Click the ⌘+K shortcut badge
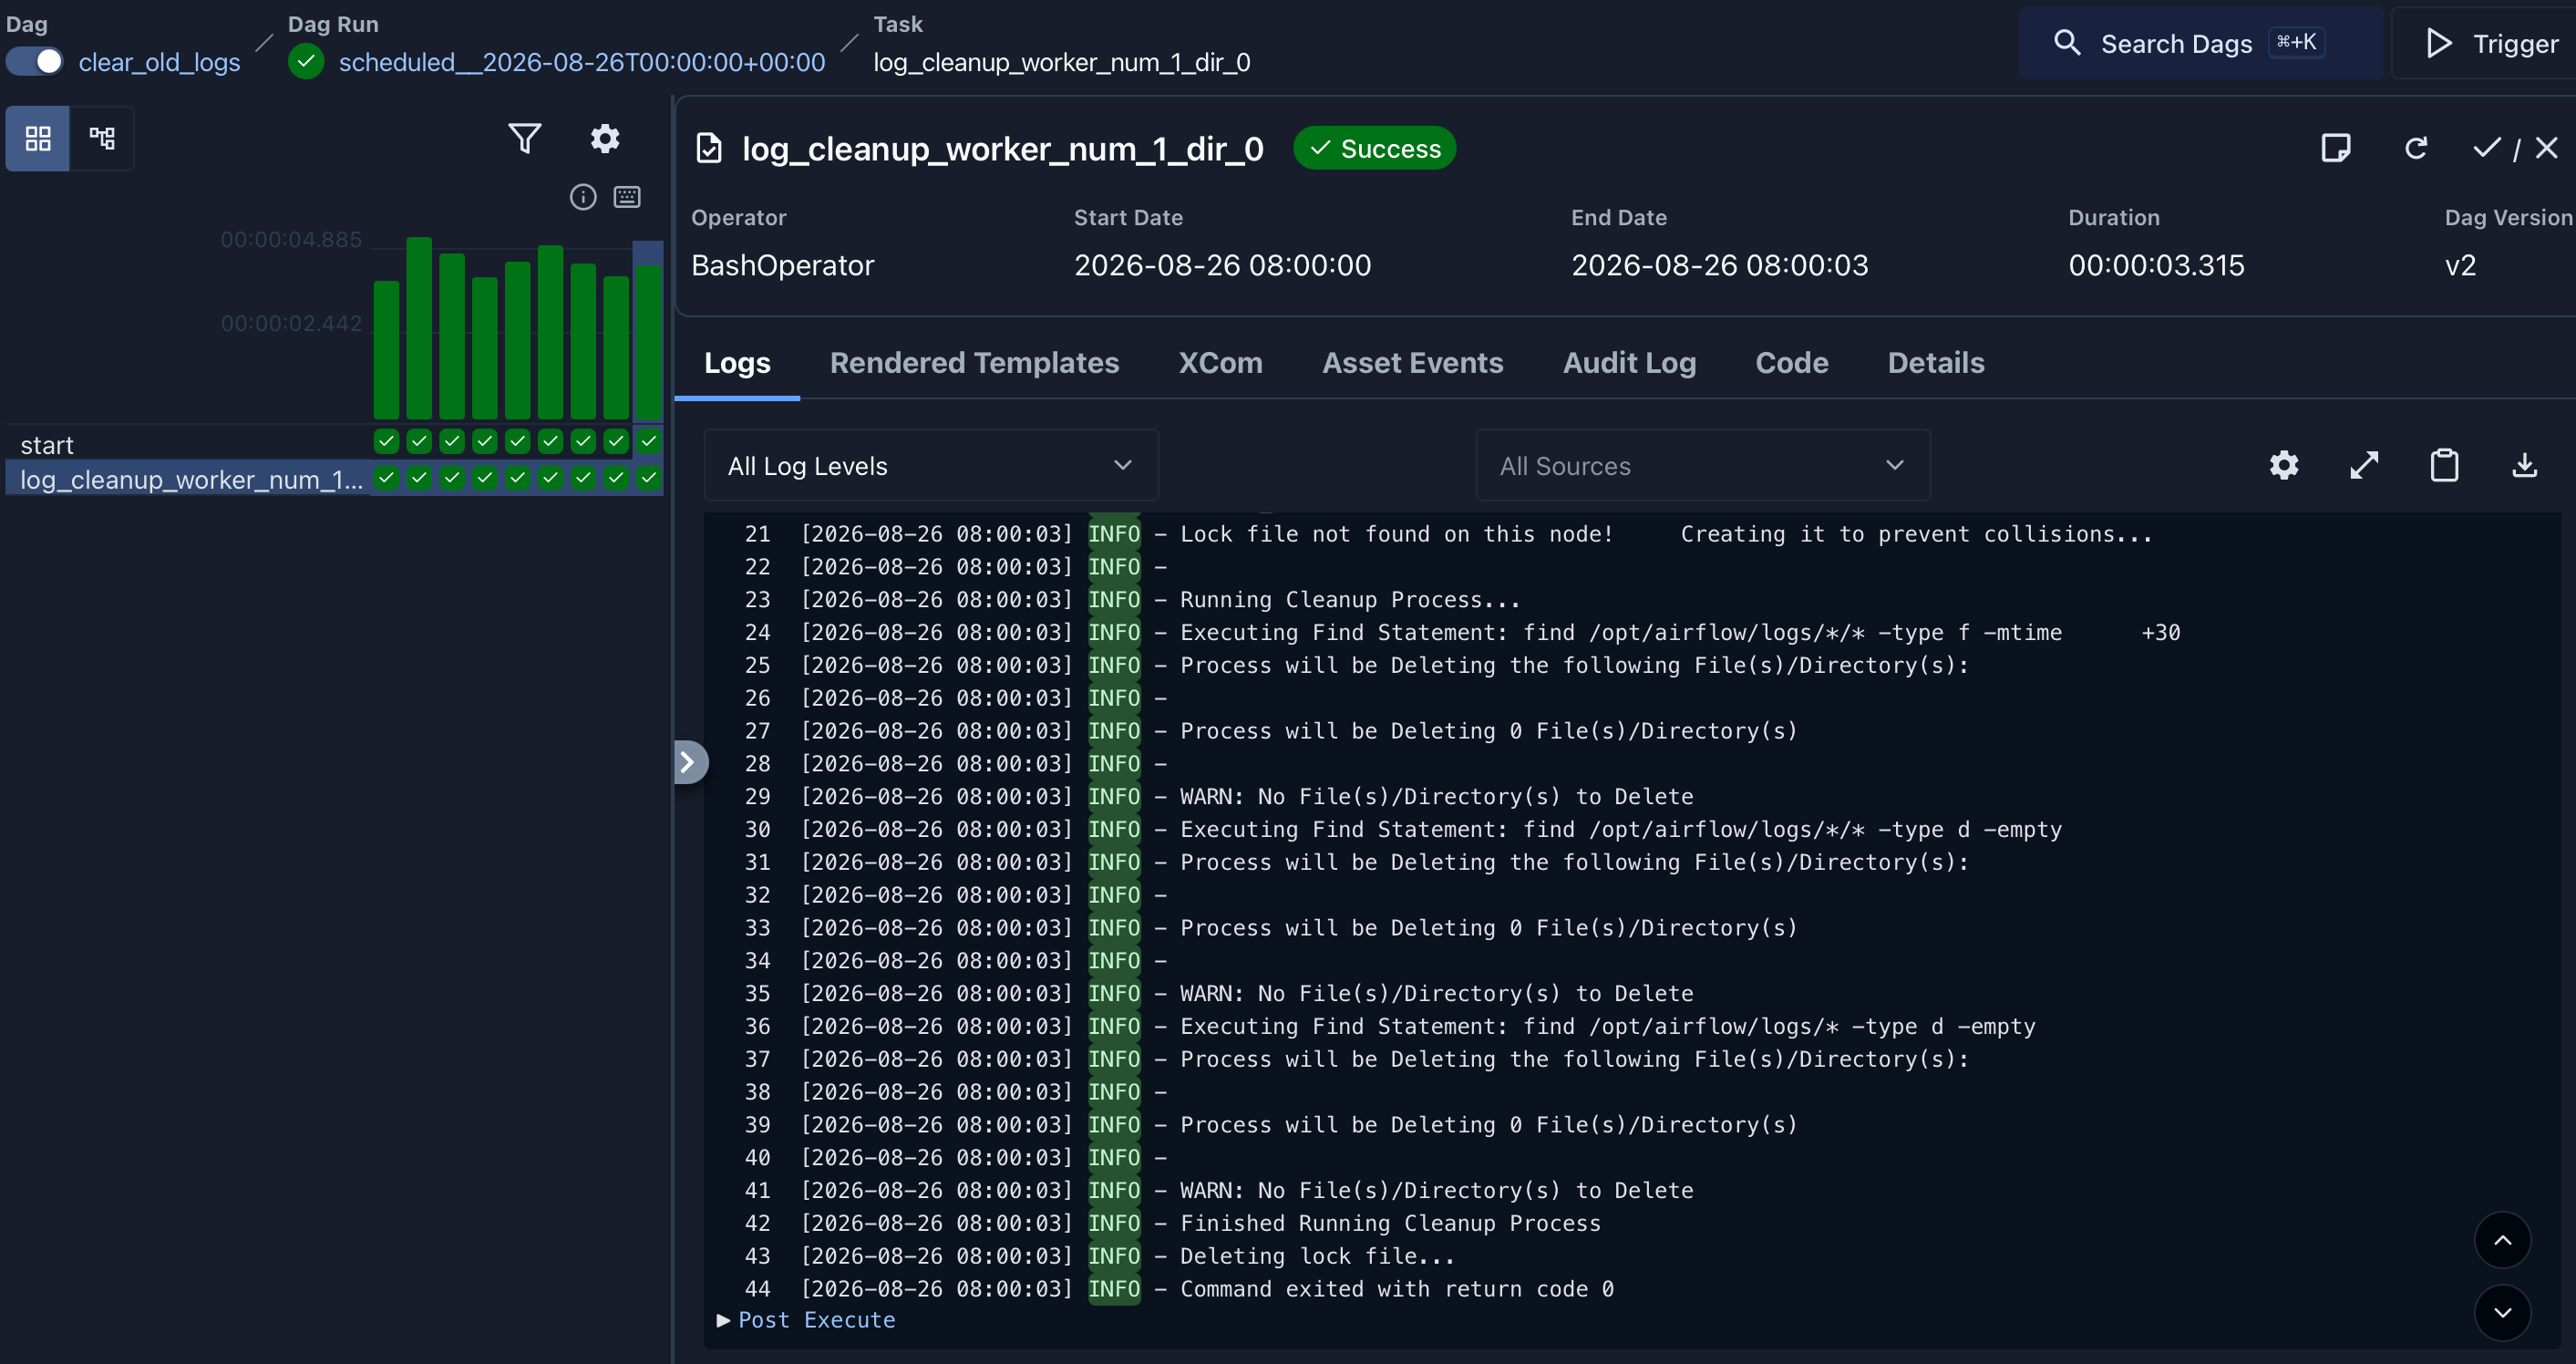Screen dimensions: 2576x1364 tap(2296, 42)
